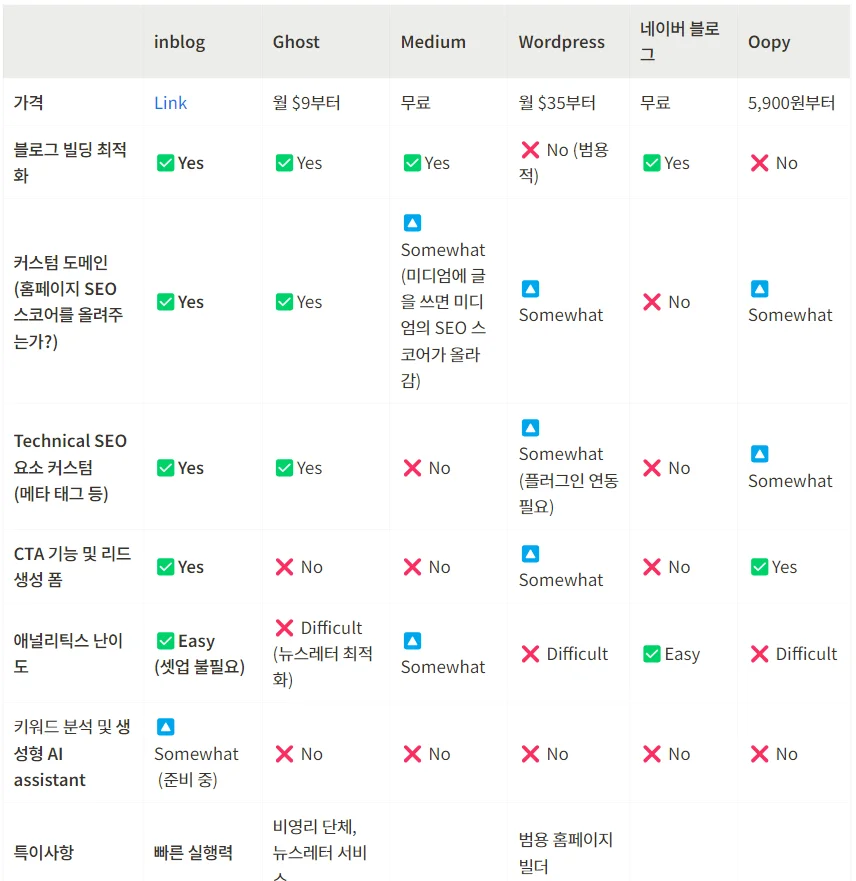Click the red X icon in 네이버 블로그 커스텀 도메인 cell
This screenshot has height=881, width=856.
[x=652, y=302]
